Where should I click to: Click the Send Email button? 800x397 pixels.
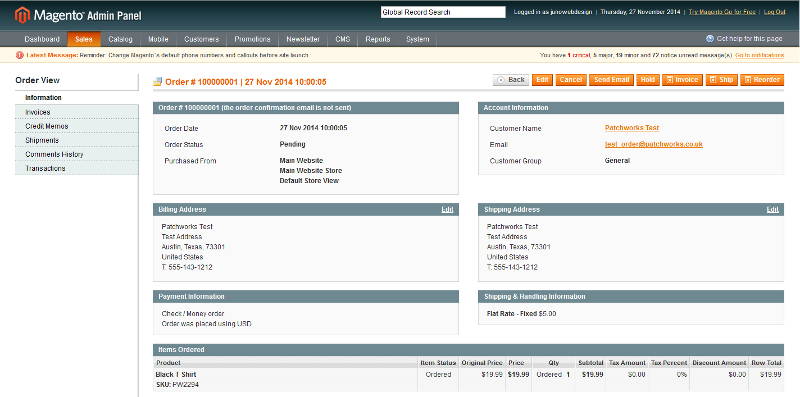point(611,80)
